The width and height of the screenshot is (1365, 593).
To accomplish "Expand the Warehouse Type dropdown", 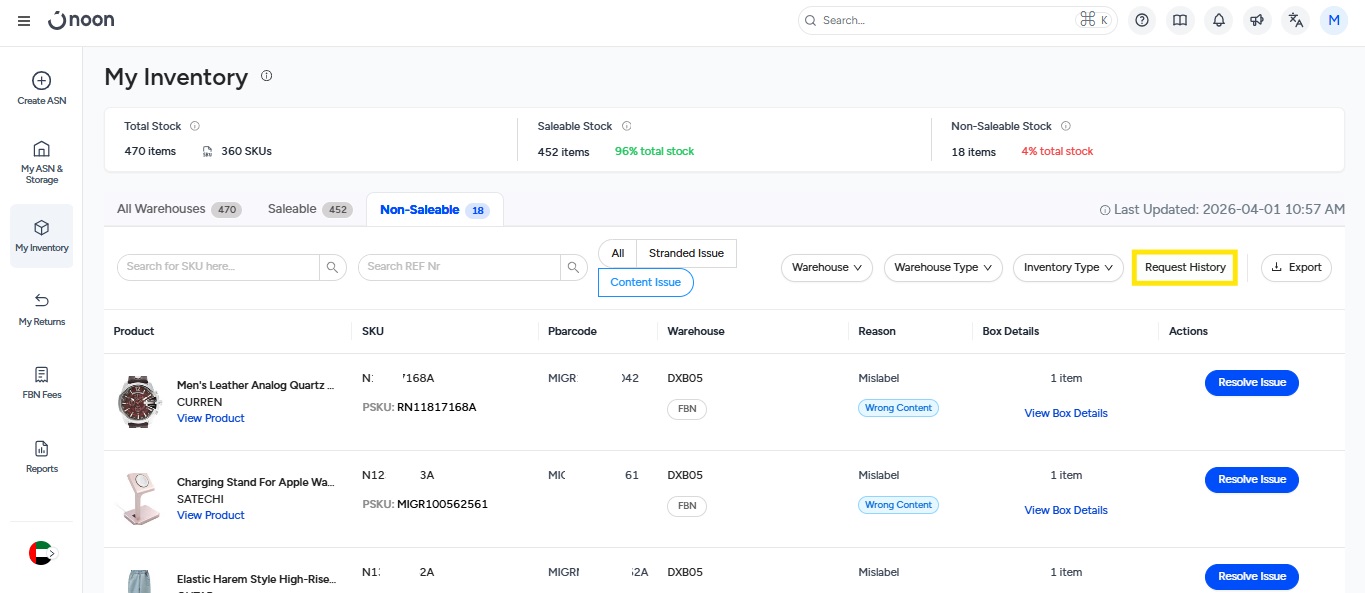I will (x=943, y=267).
